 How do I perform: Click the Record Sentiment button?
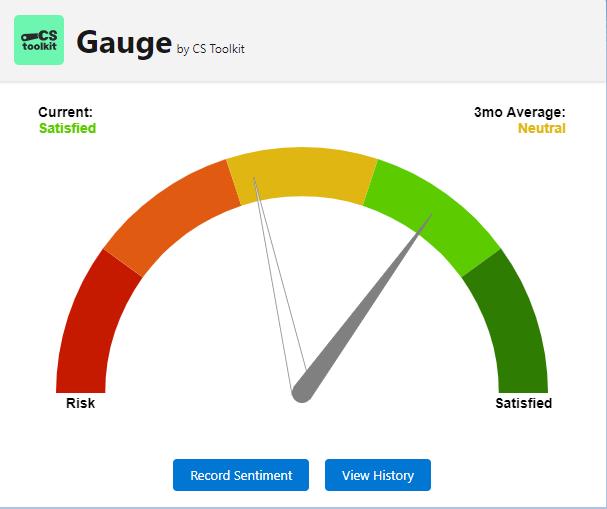pyautogui.click(x=241, y=475)
